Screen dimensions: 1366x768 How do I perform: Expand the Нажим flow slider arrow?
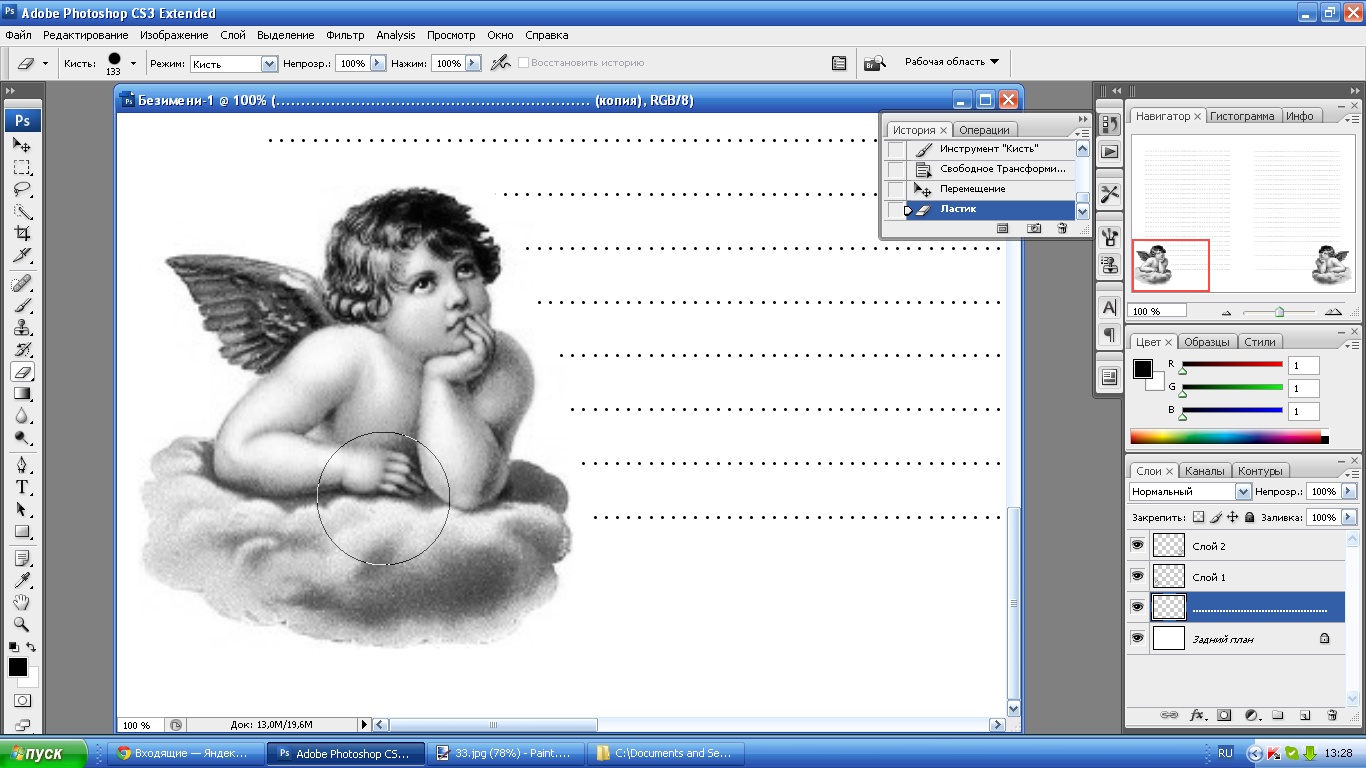473,63
